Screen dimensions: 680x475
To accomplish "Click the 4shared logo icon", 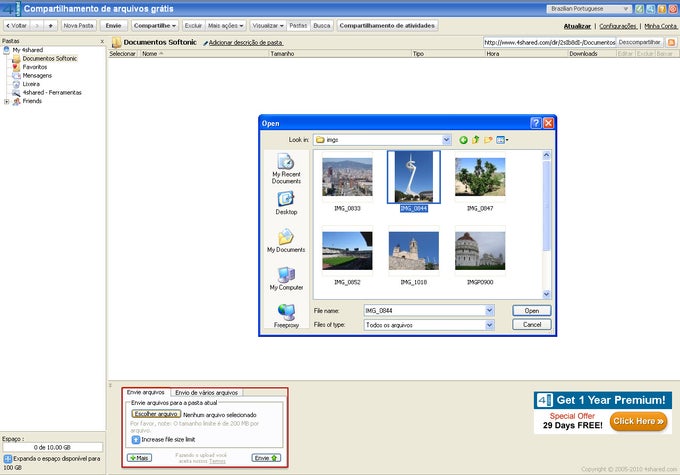I will [11, 9].
